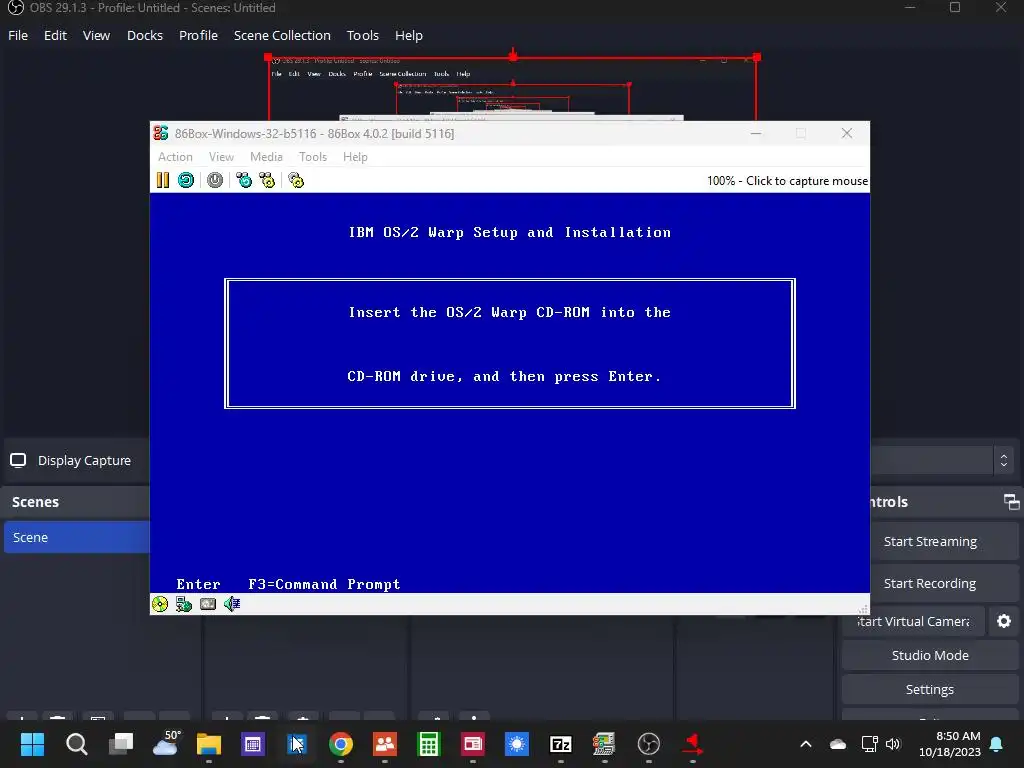Click Start Streaming in OBS
Viewport: 1024px width, 768px height.
click(930, 541)
